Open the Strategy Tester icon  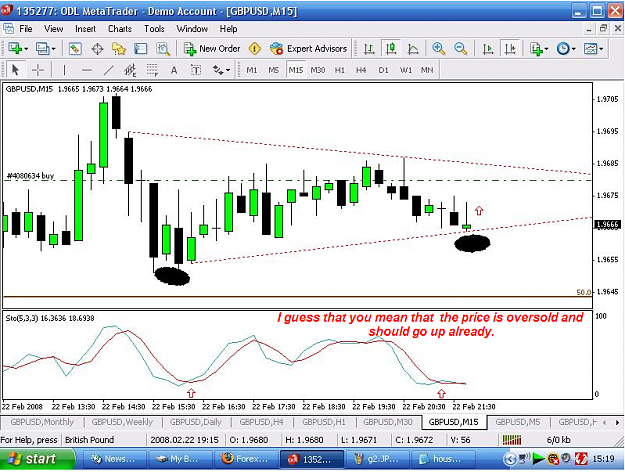tap(163, 49)
